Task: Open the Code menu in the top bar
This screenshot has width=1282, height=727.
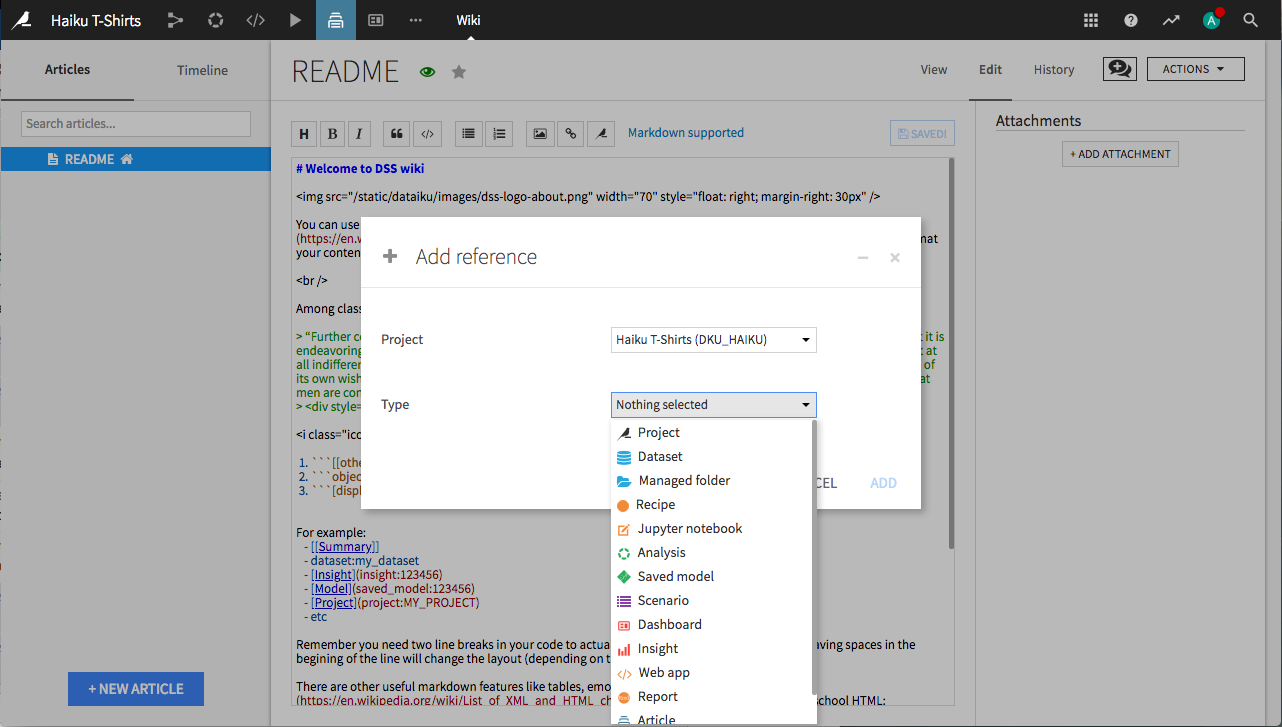Action: (x=255, y=20)
